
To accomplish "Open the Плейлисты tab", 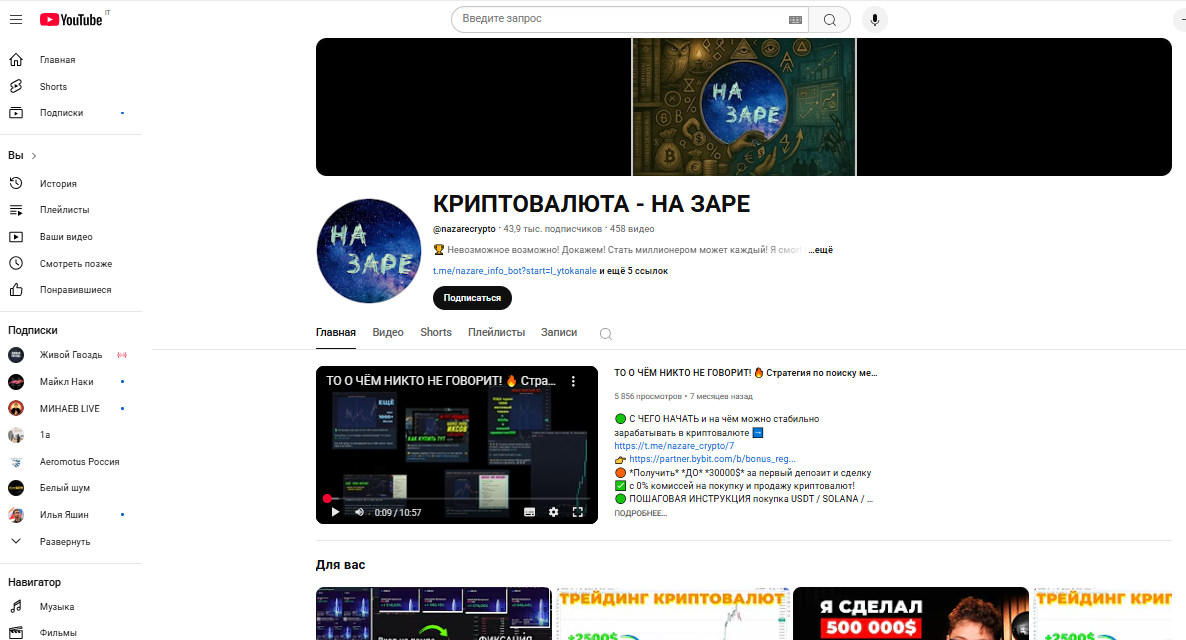I will (x=497, y=332).
